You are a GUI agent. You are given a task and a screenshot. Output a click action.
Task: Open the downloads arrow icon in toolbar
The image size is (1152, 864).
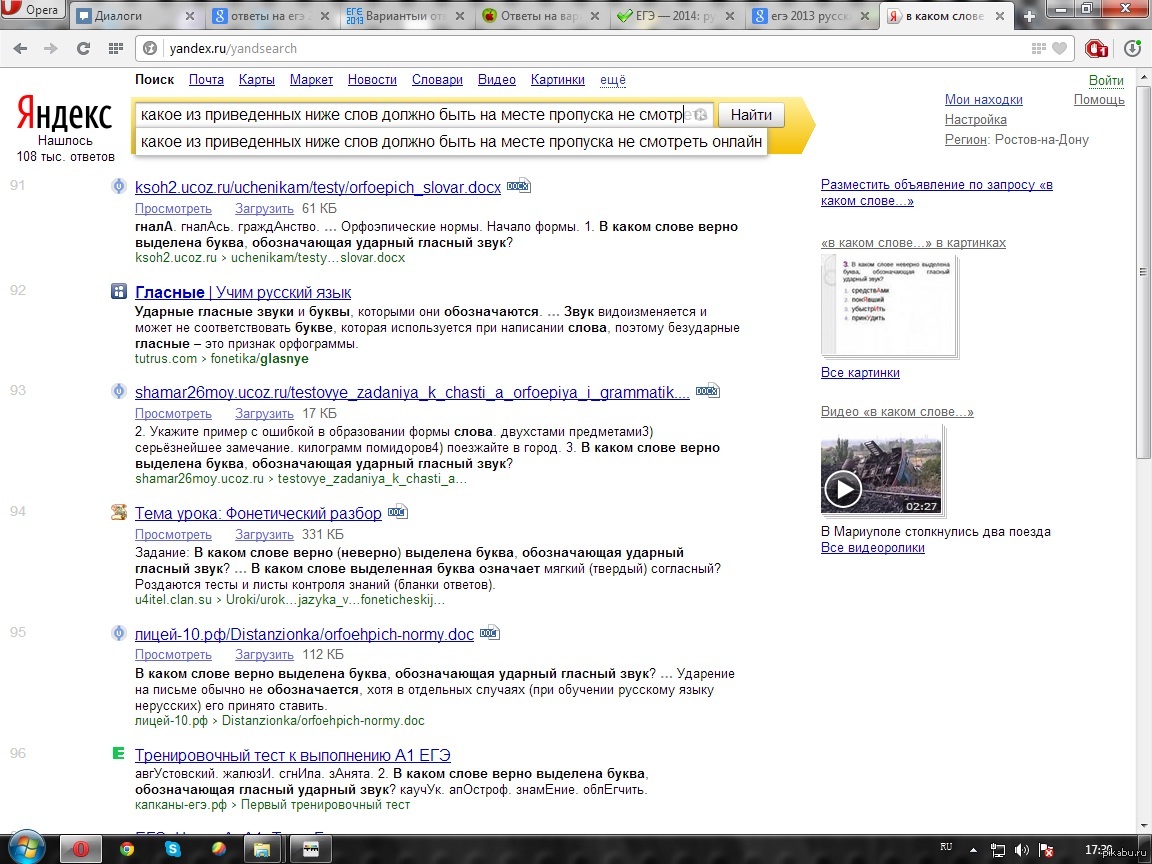click(x=1132, y=48)
